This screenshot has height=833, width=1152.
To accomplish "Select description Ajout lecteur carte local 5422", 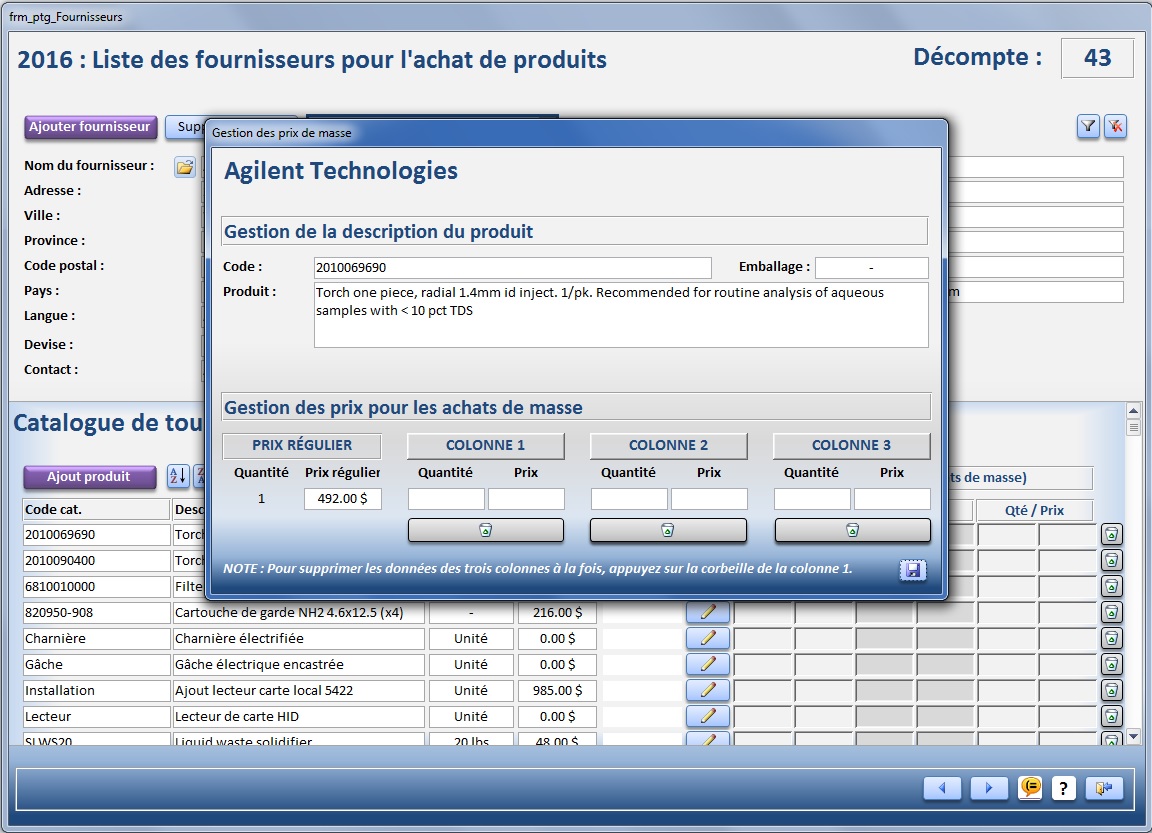I will [298, 690].
